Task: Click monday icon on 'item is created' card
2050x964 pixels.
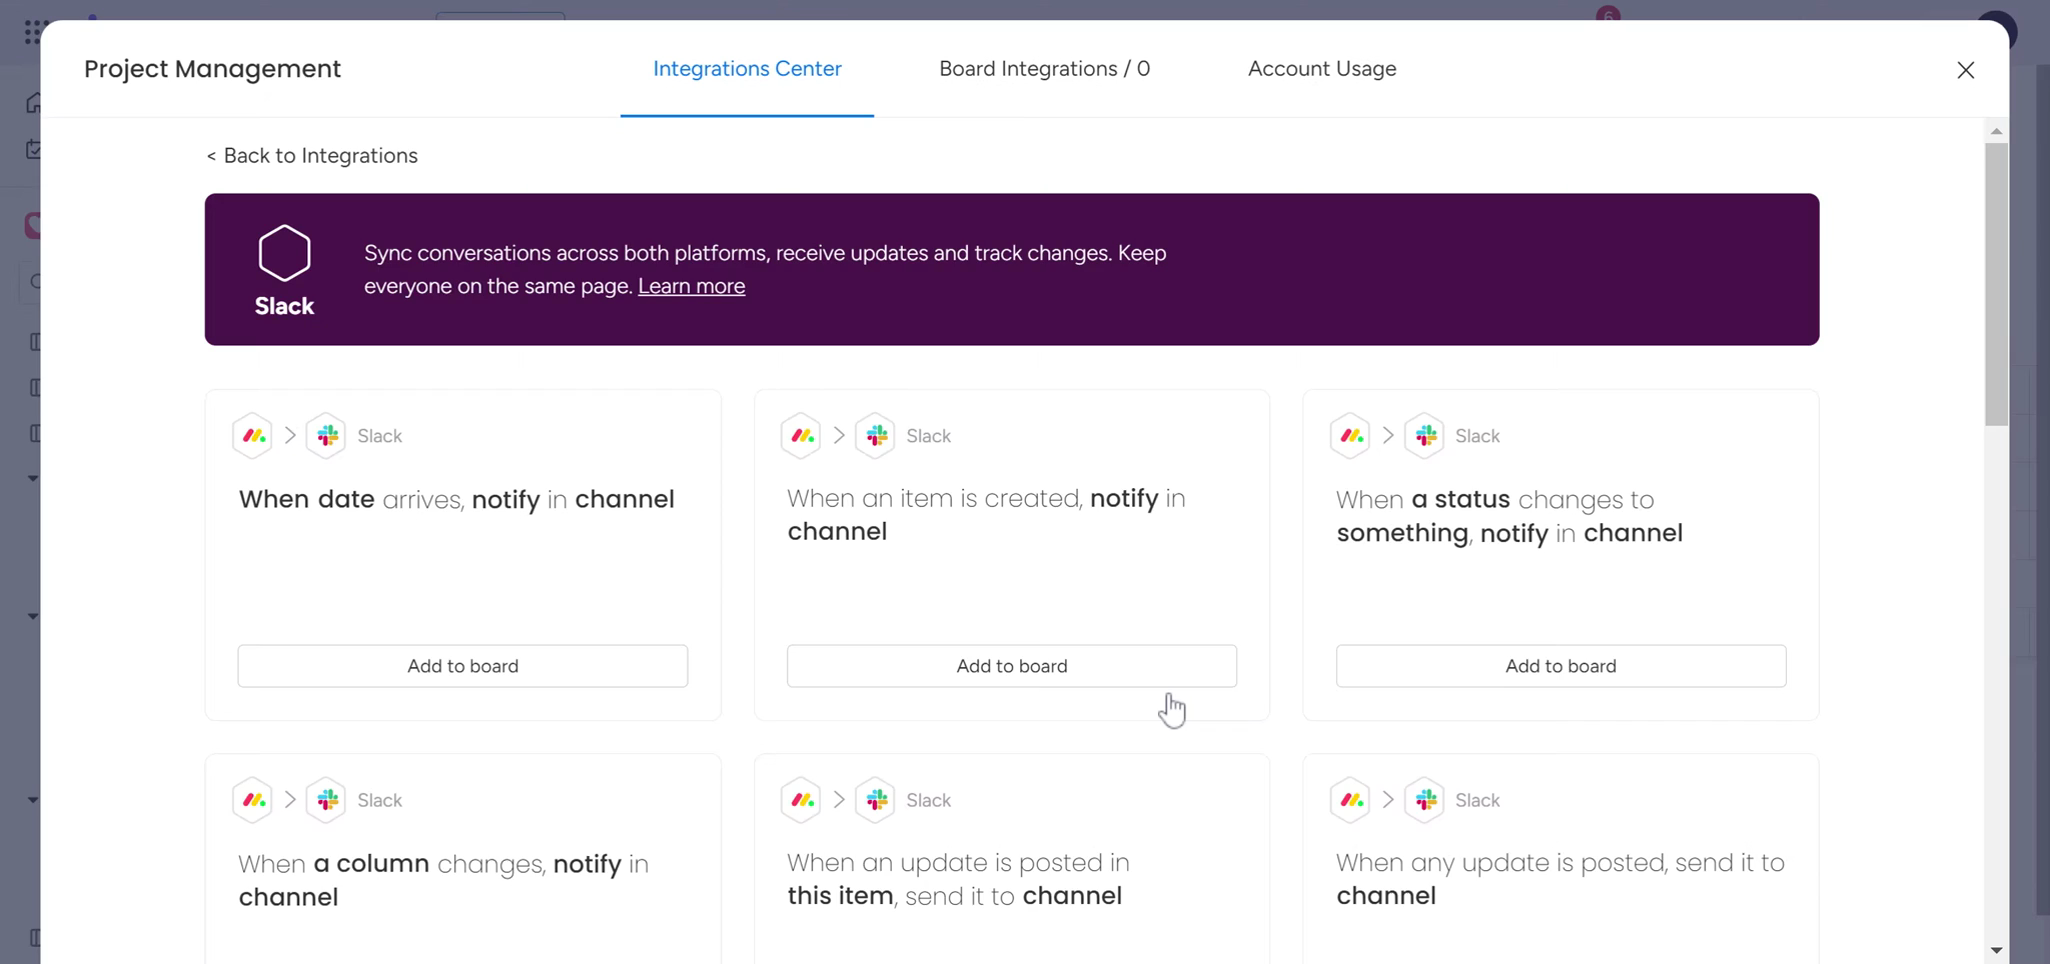Action: pyautogui.click(x=802, y=436)
